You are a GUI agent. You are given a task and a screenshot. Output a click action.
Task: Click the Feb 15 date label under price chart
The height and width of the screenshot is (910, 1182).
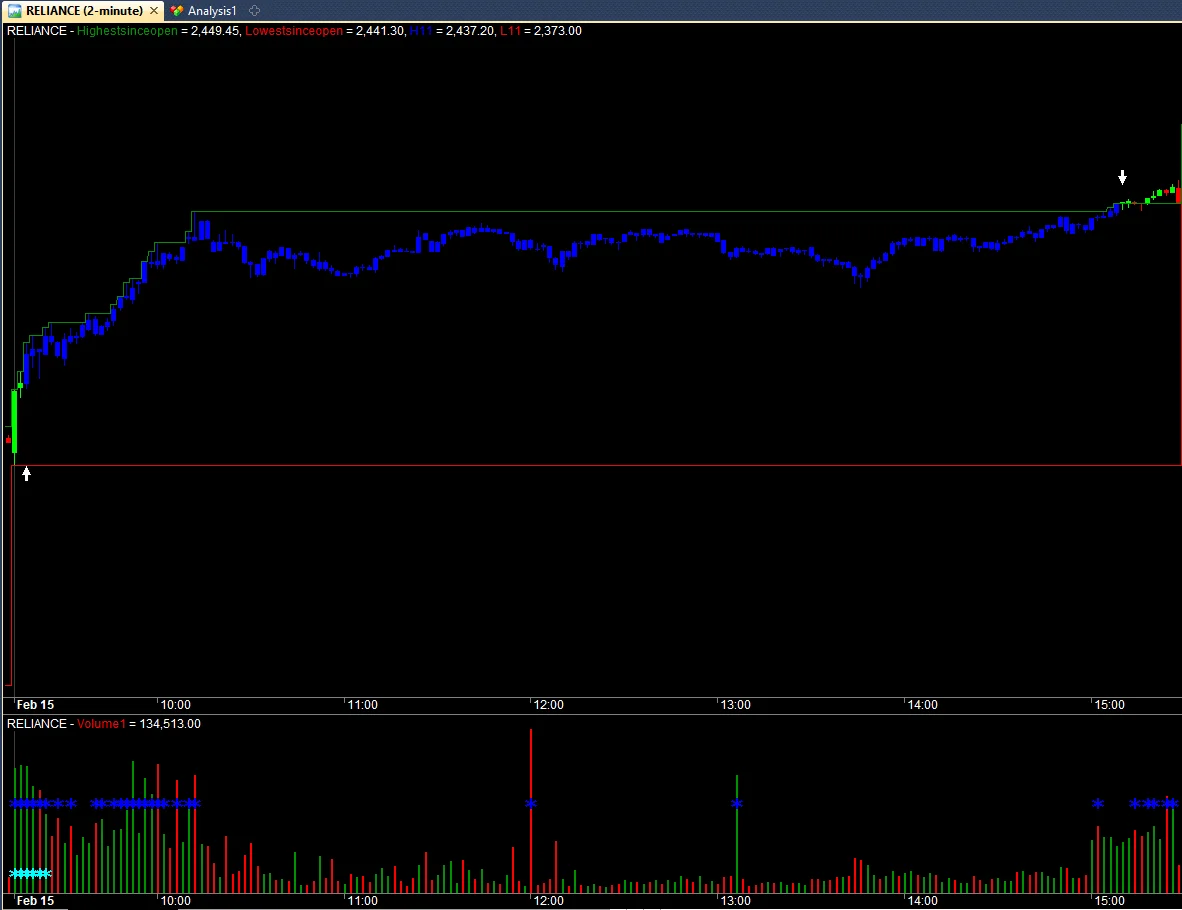coord(36,705)
